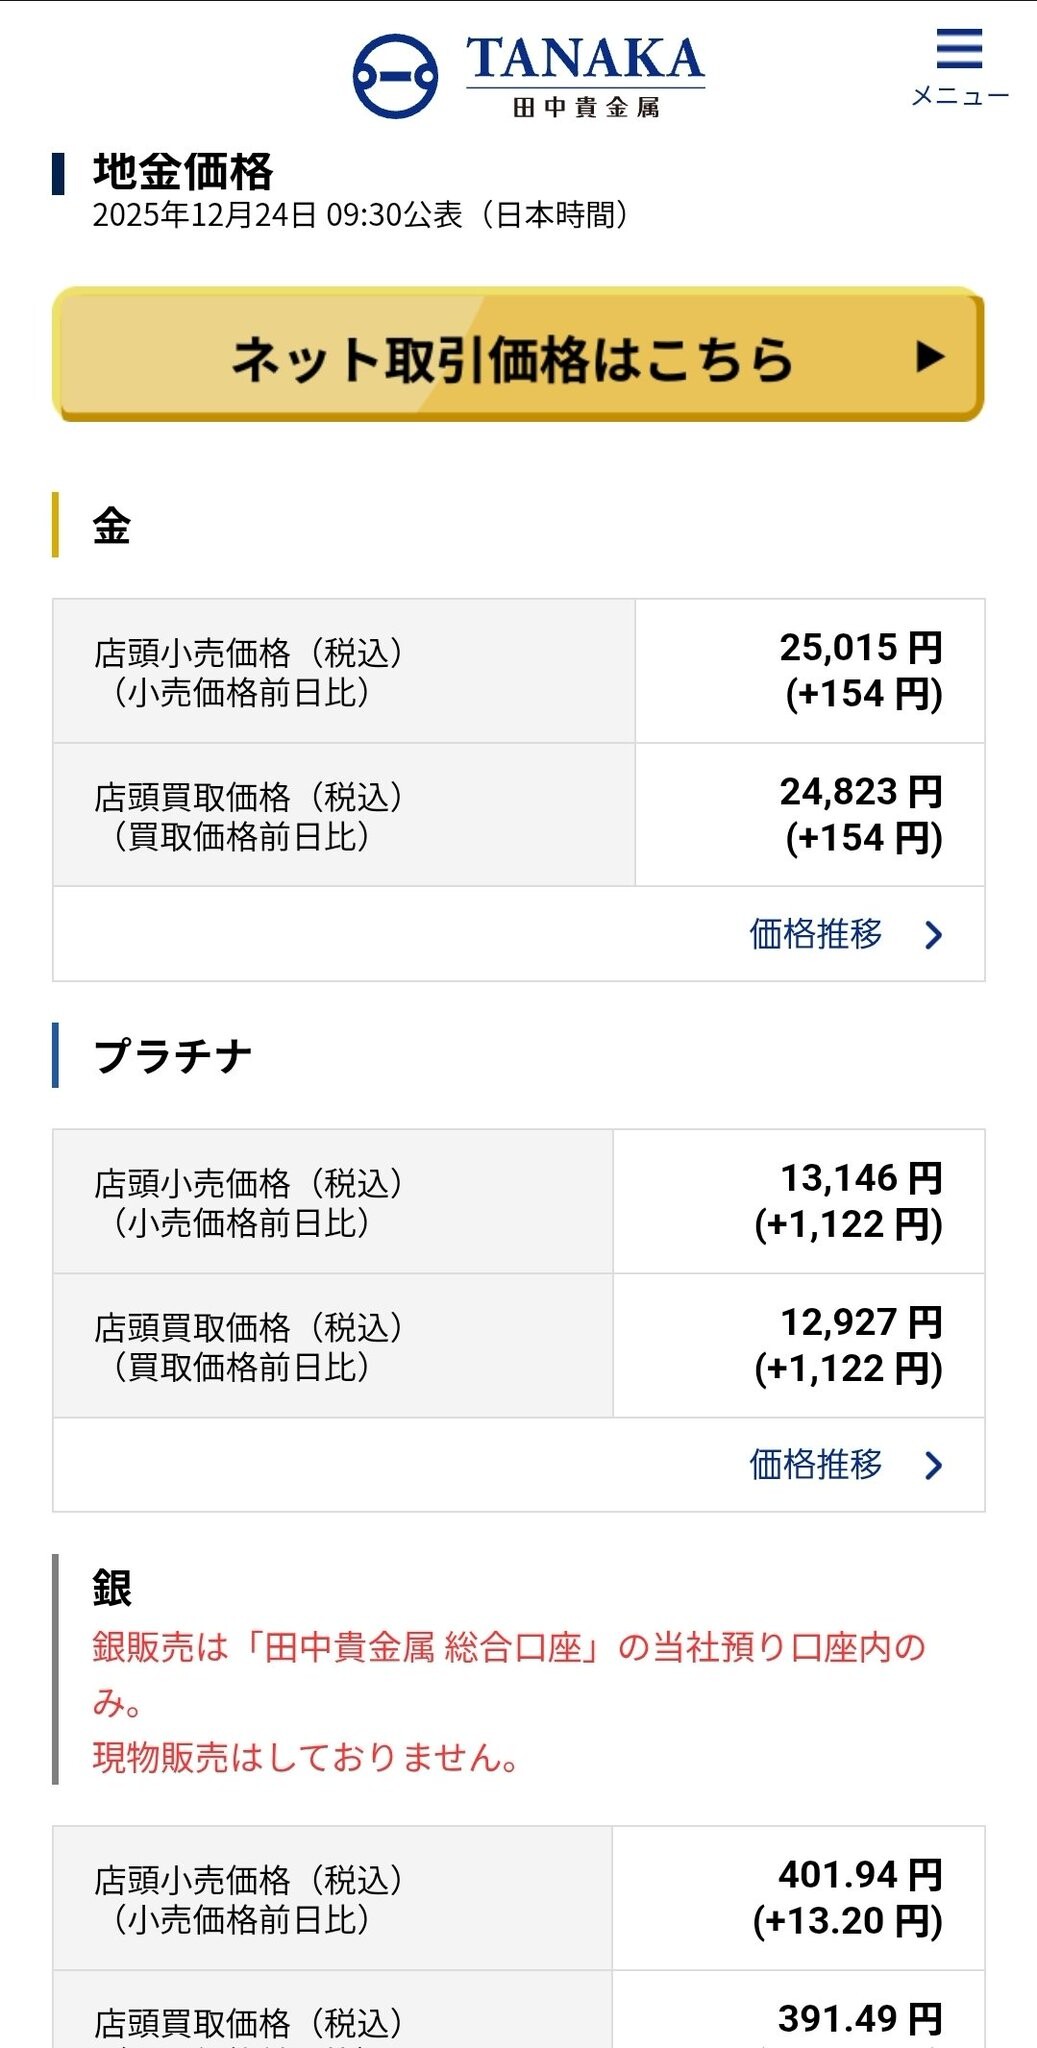This screenshot has height=2048, width=1037.
Task: Click chevron next to gold 価格推移
Action: 934,935
